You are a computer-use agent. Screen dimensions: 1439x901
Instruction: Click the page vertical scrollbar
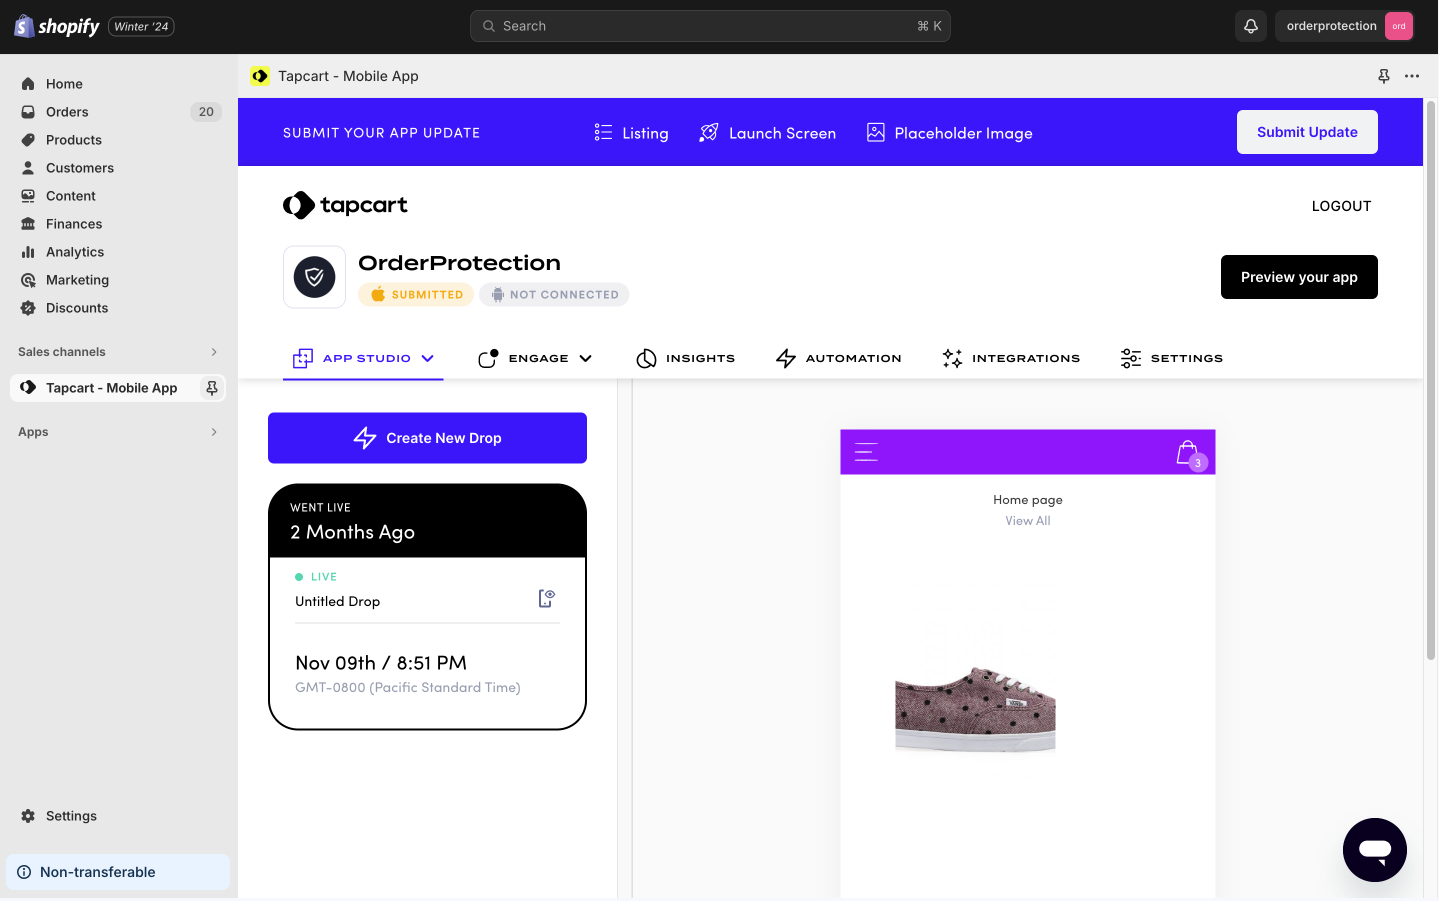pyautogui.click(x=1431, y=380)
